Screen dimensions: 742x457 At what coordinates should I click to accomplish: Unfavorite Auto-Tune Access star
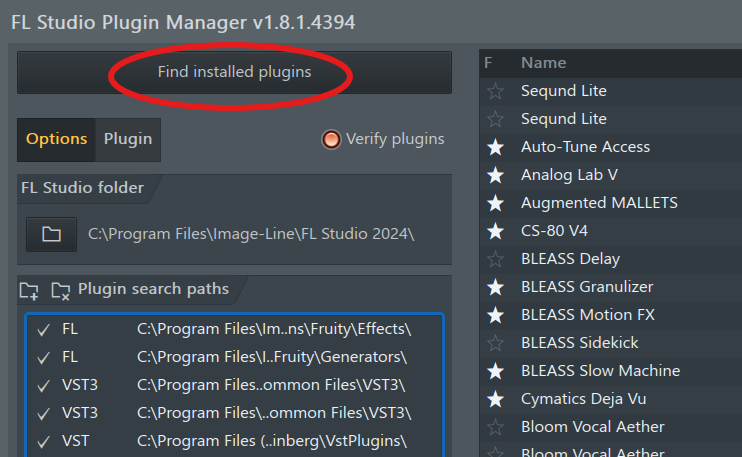click(x=495, y=147)
